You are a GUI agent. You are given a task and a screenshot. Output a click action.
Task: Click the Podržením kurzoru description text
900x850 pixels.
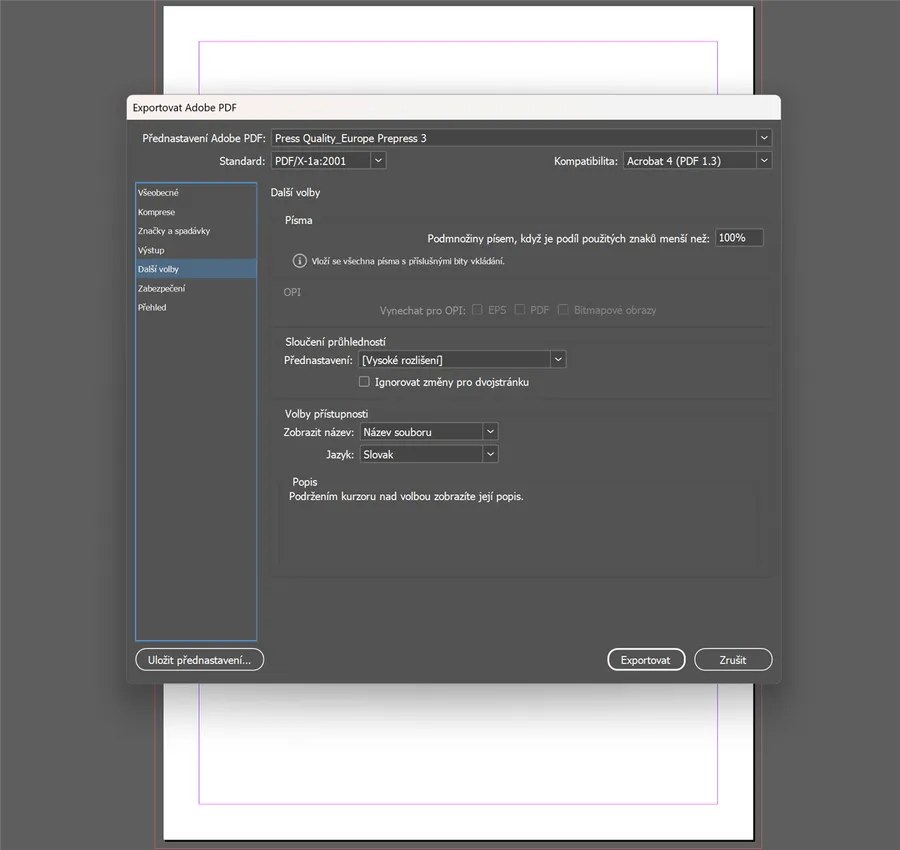[x=406, y=496]
